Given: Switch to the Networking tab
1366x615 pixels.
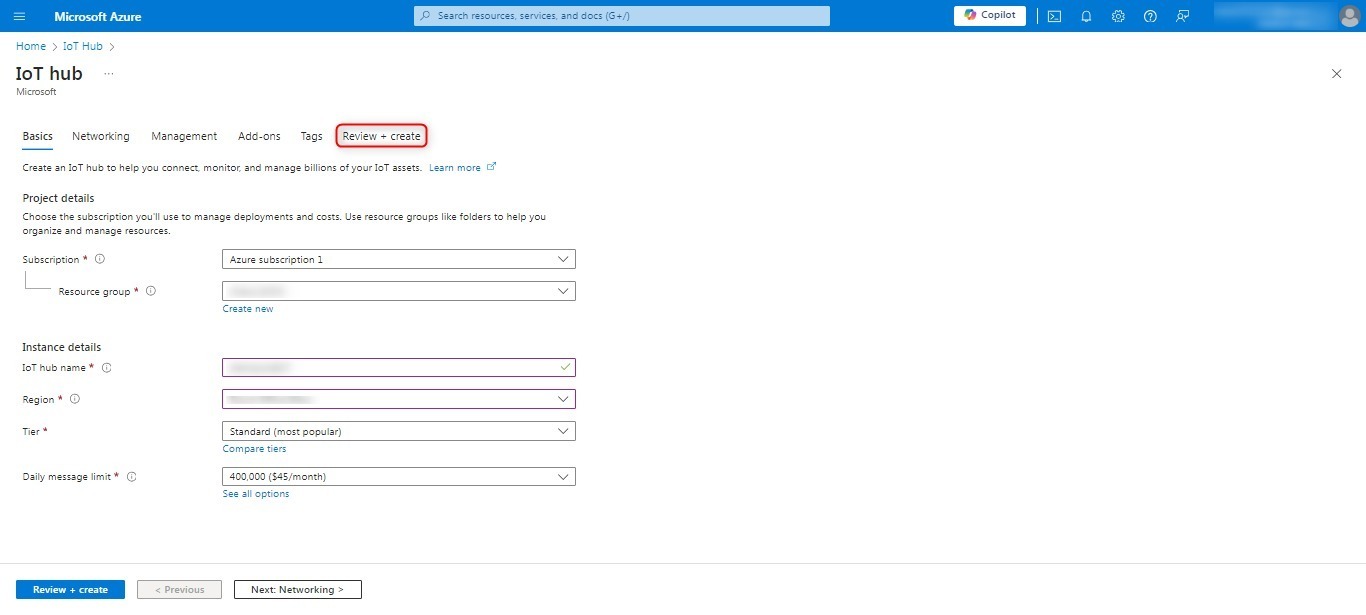Looking at the screenshot, I should (x=101, y=136).
